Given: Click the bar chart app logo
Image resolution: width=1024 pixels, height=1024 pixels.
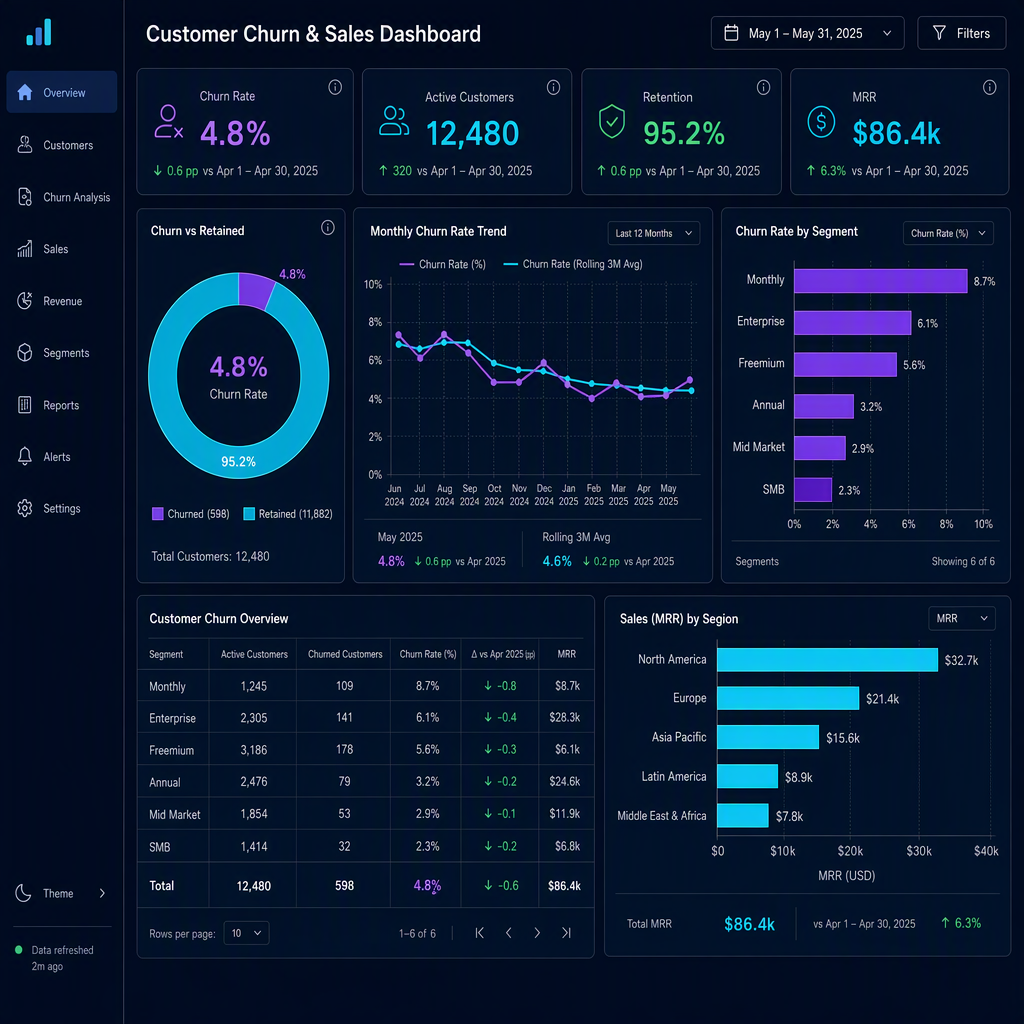Looking at the screenshot, I should (x=39, y=32).
